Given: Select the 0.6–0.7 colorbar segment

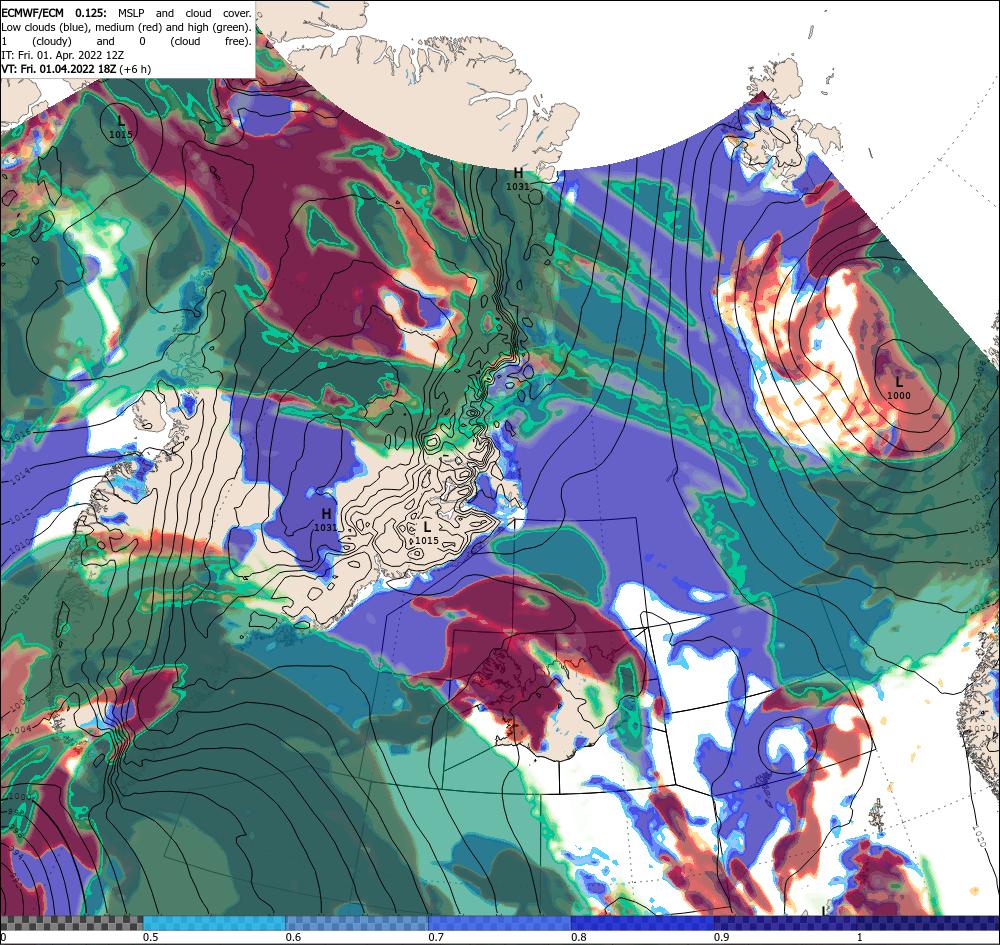Looking at the screenshot, I should point(357,923).
